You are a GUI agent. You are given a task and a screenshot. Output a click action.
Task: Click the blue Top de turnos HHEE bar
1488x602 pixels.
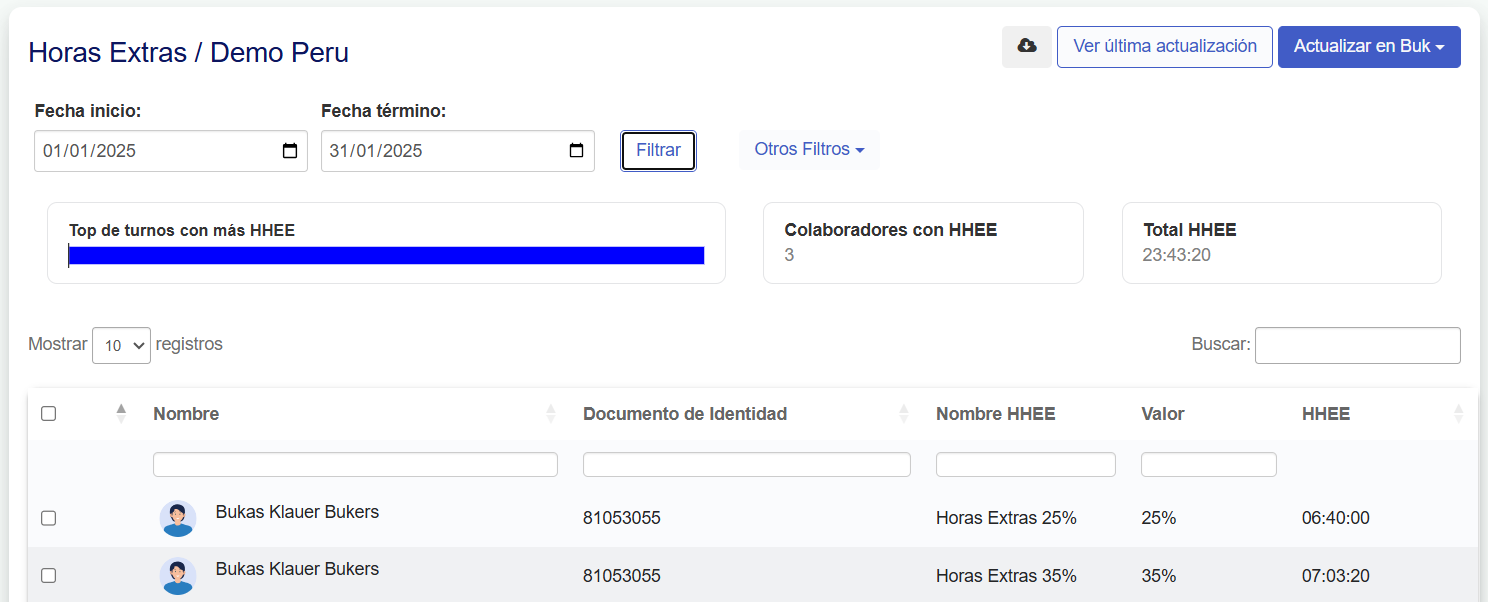tap(386, 256)
